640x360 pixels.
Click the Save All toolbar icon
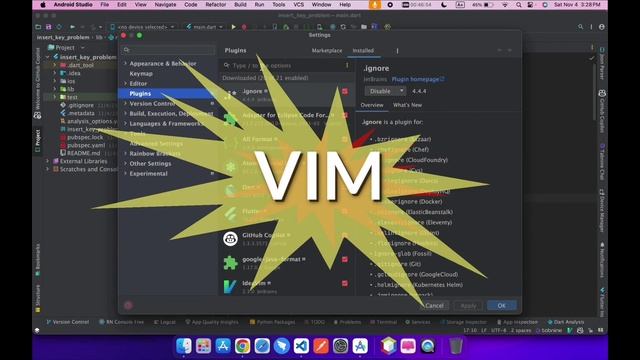coord(48,27)
